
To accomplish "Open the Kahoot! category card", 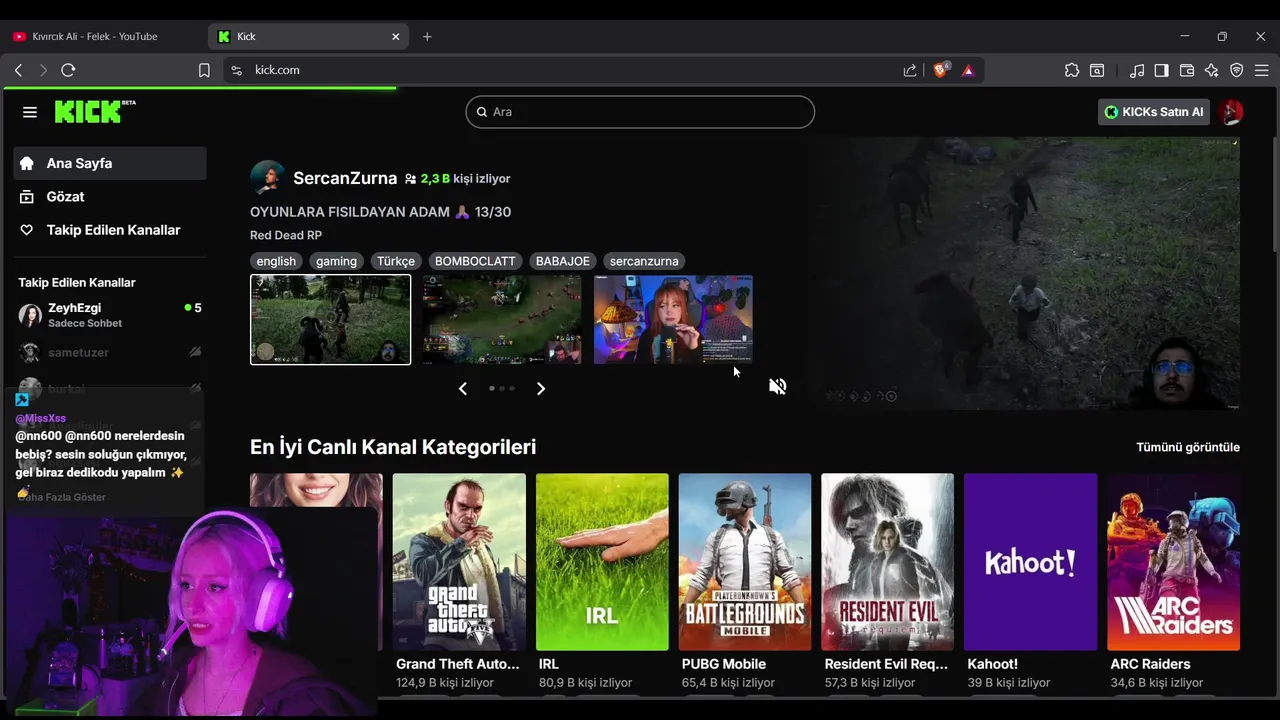I will [x=1031, y=562].
